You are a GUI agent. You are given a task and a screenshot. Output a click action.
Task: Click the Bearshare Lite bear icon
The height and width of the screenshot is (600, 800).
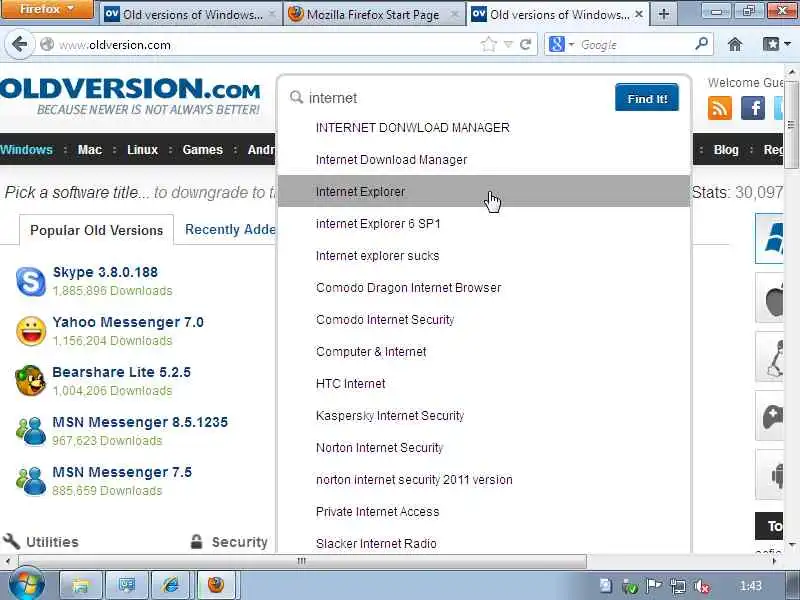click(31, 381)
